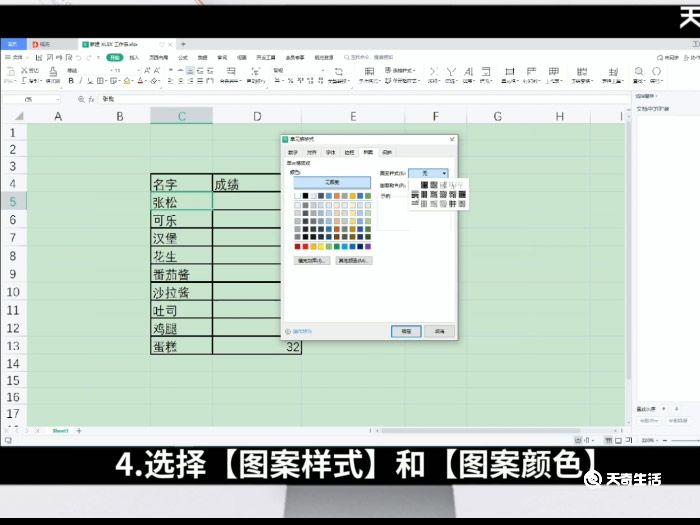Select cell containing 蛋糕
700x525 pixels.
click(181, 346)
